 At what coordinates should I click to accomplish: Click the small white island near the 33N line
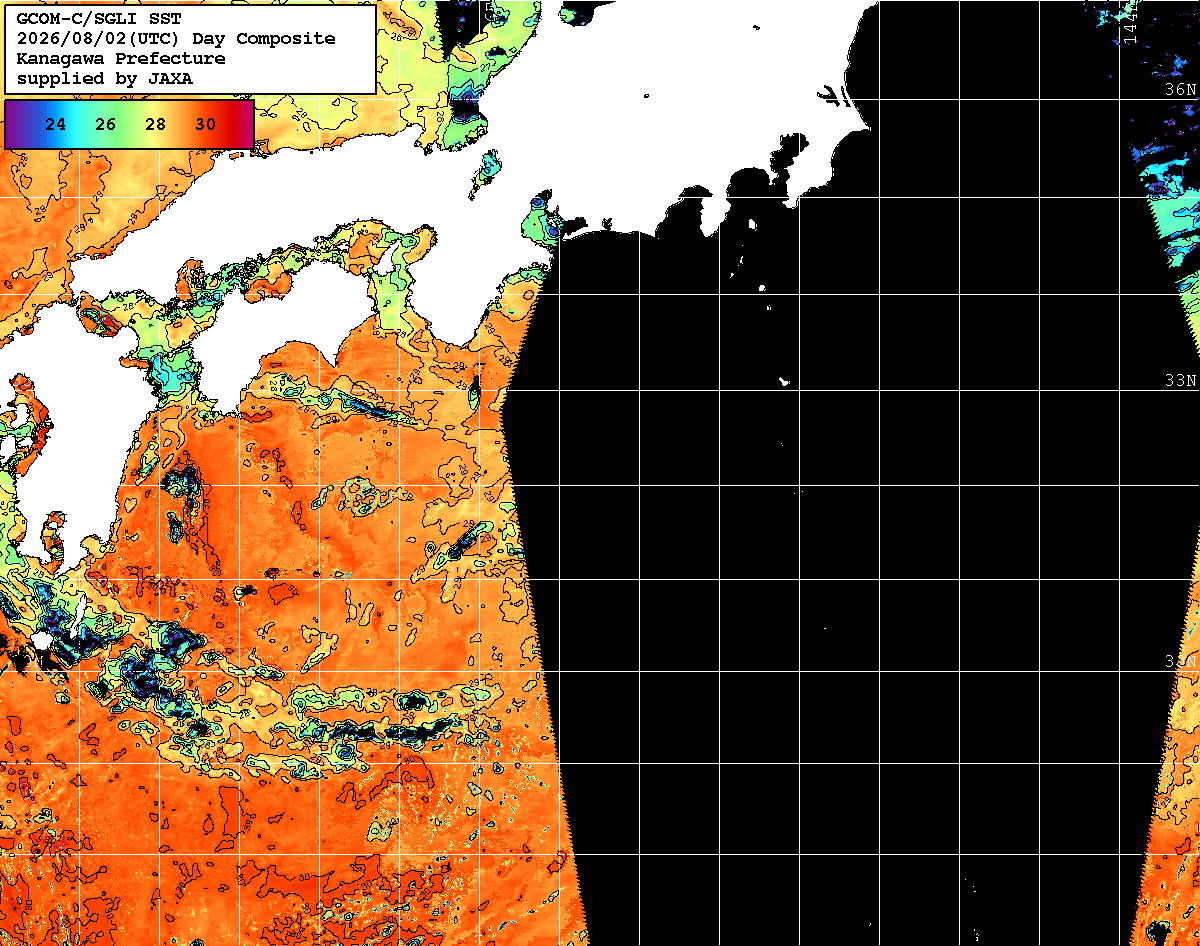click(785, 381)
